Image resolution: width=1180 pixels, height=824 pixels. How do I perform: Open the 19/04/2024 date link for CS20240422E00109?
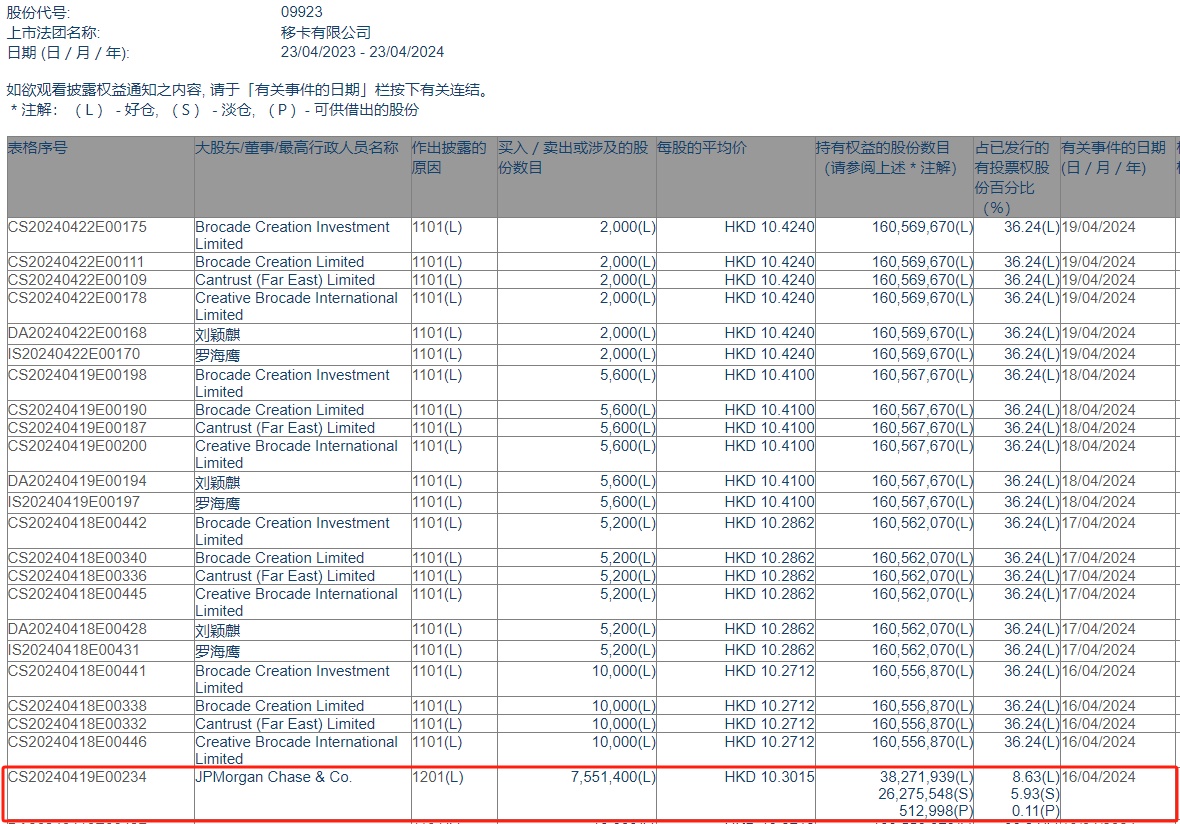point(1098,280)
